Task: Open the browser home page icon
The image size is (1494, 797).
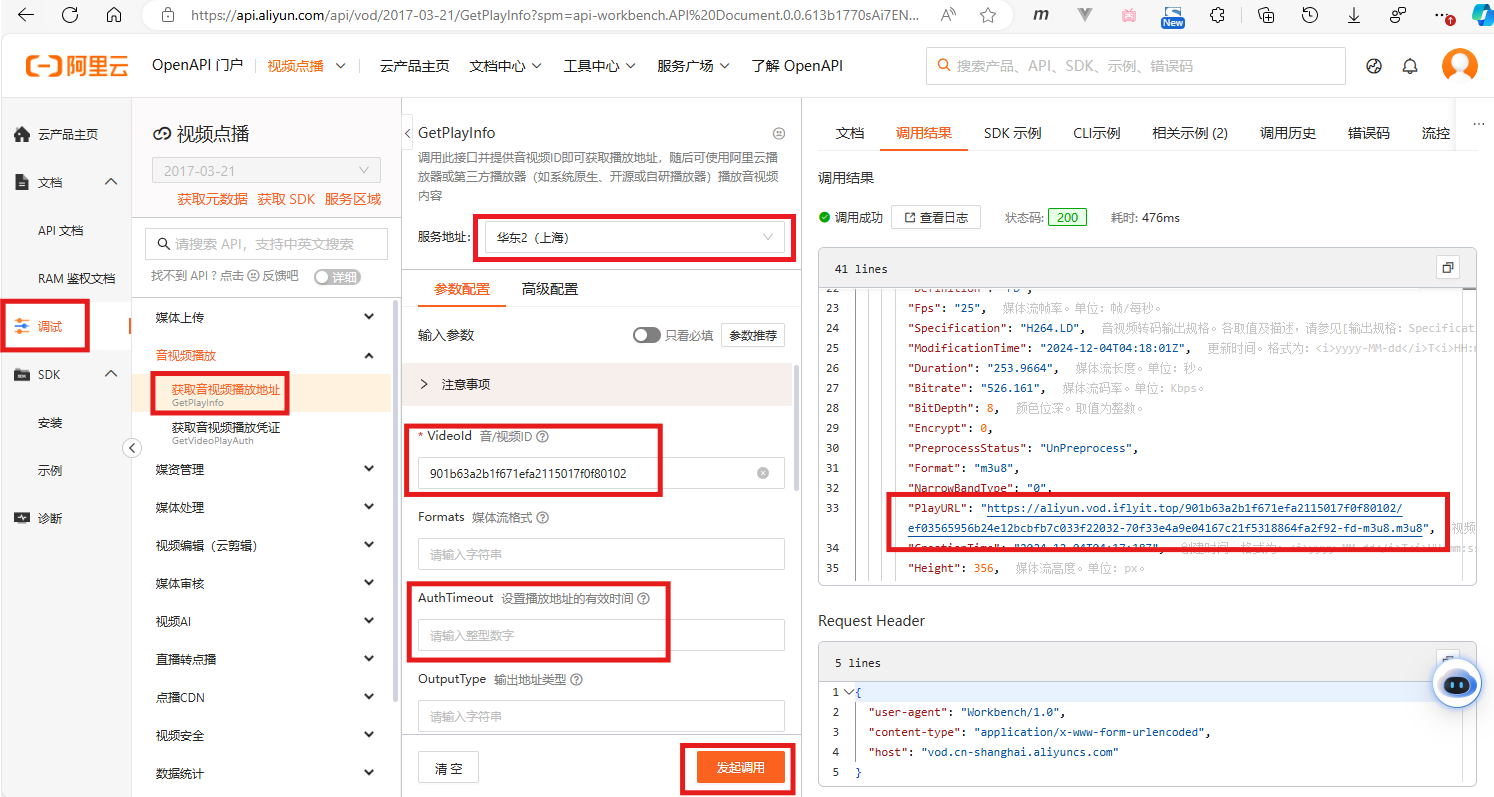Action: tap(114, 15)
